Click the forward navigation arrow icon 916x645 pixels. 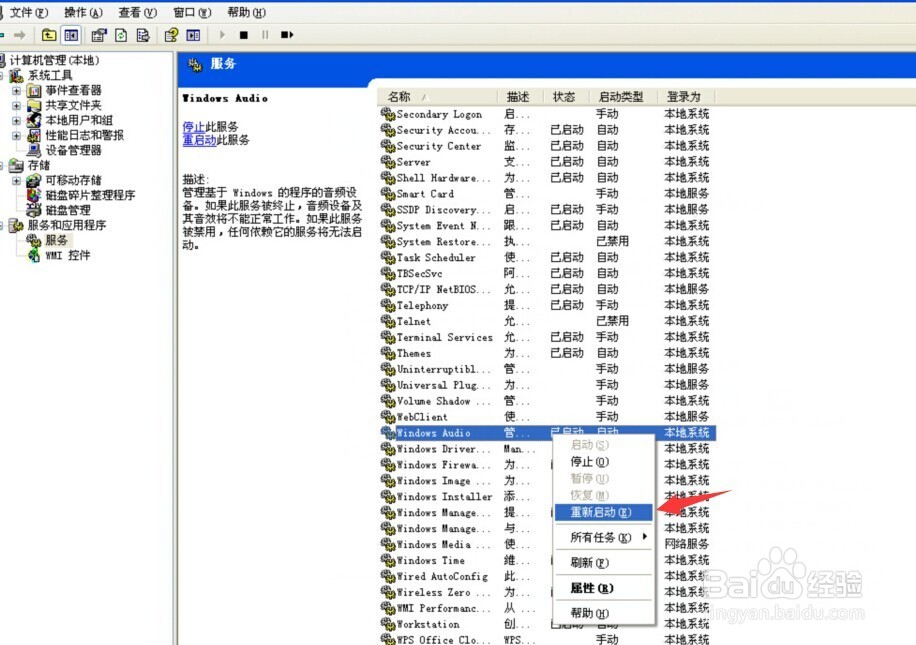point(22,36)
